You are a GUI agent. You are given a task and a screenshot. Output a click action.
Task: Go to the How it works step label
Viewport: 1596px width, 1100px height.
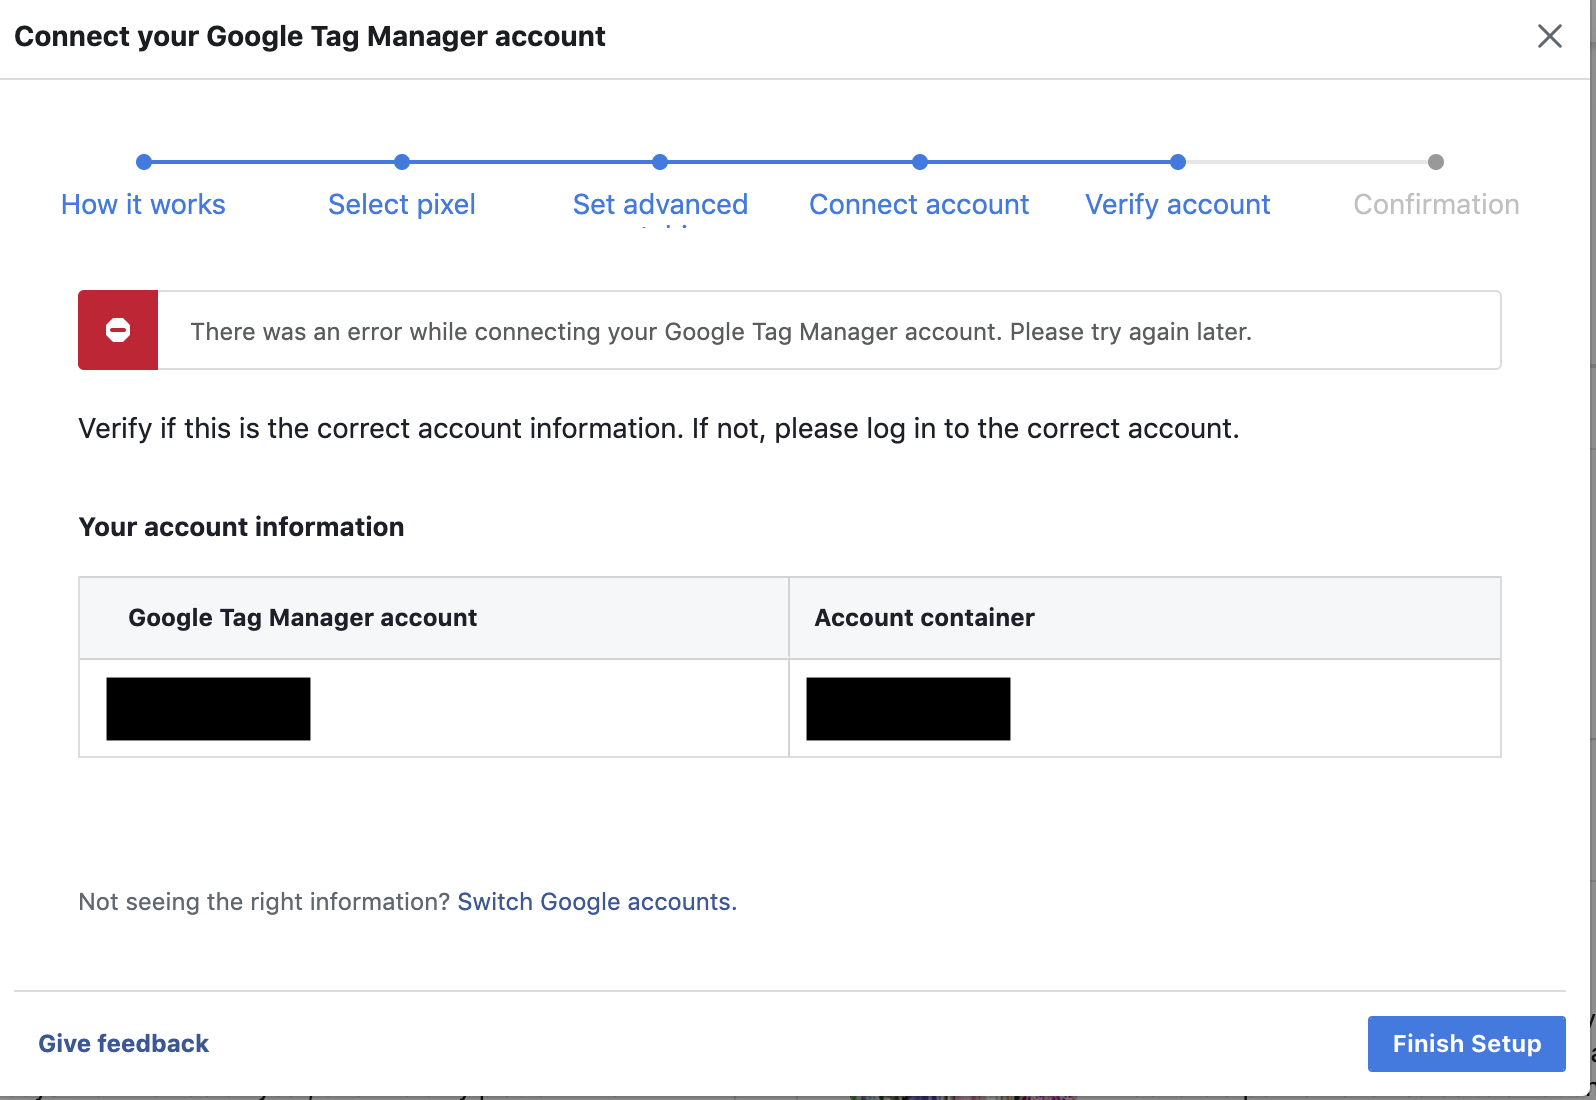click(143, 205)
